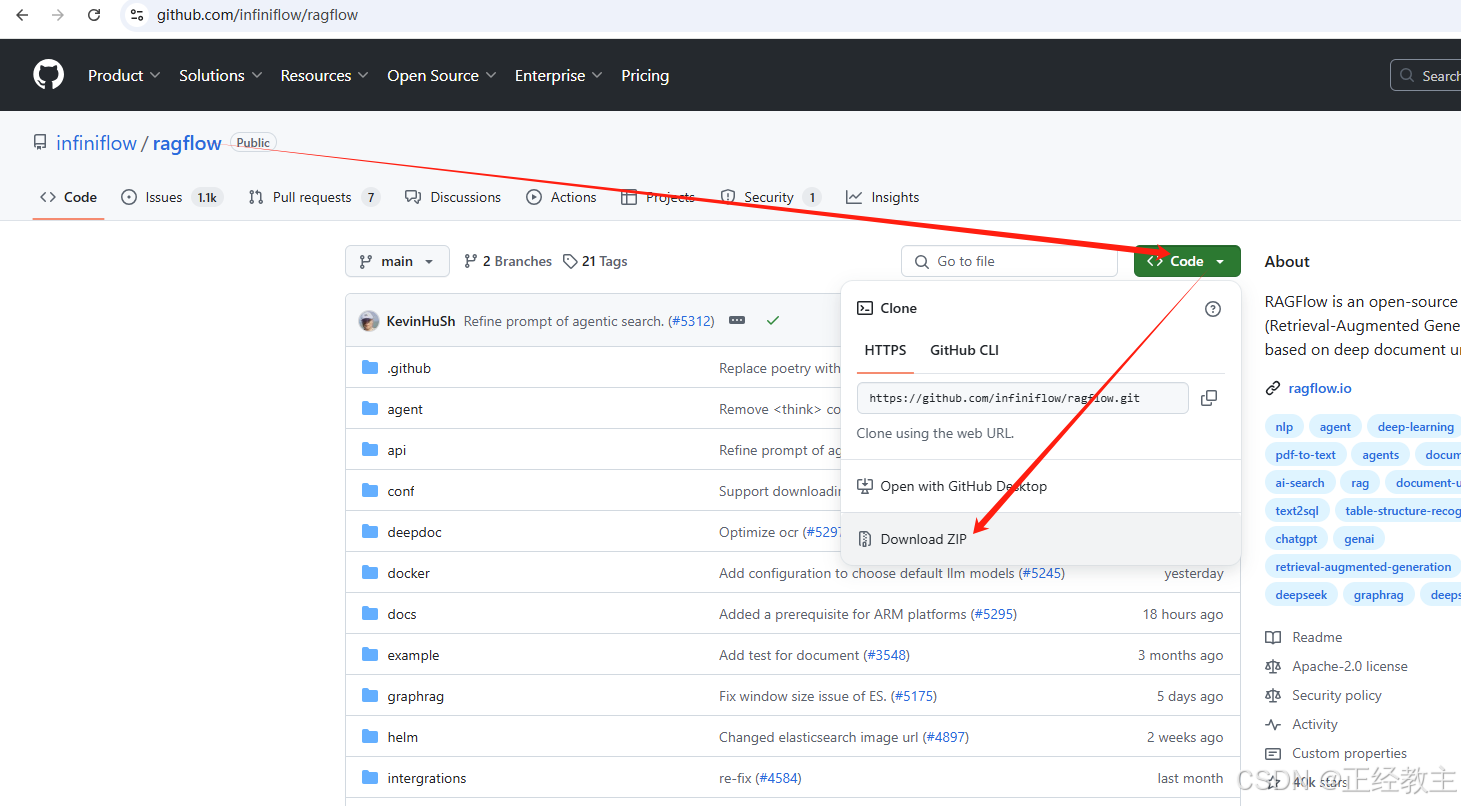This screenshot has height=806, width=1461.
Task: Choose Download ZIP from the Code menu
Action: [x=1041, y=539]
